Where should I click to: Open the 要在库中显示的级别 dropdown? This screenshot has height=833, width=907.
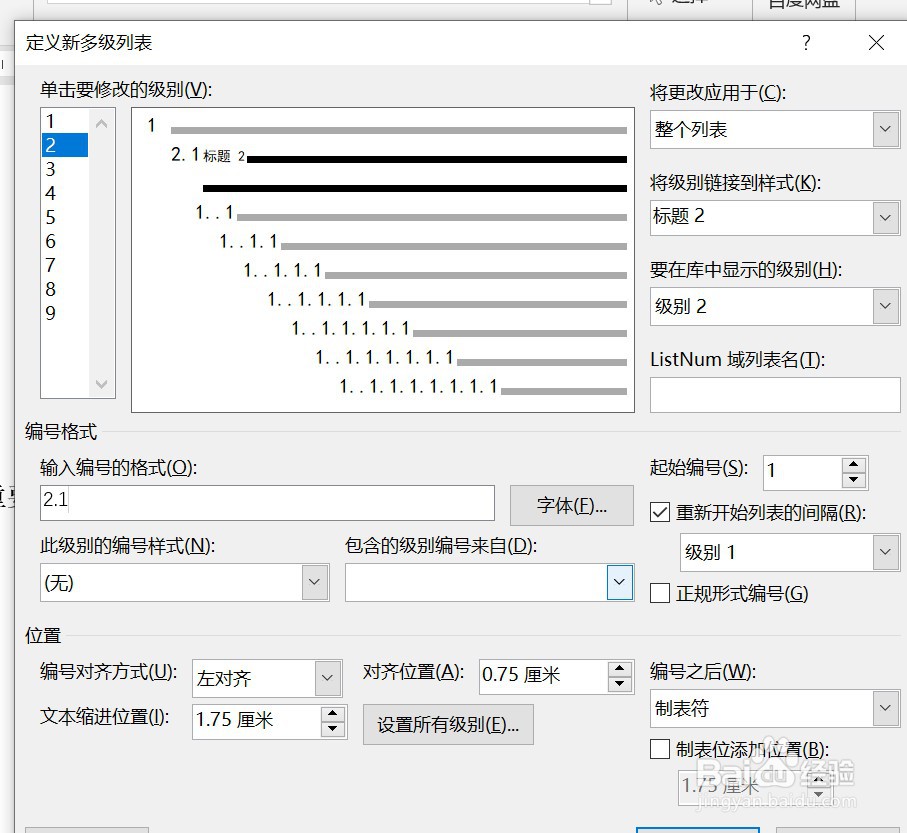tap(885, 306)
